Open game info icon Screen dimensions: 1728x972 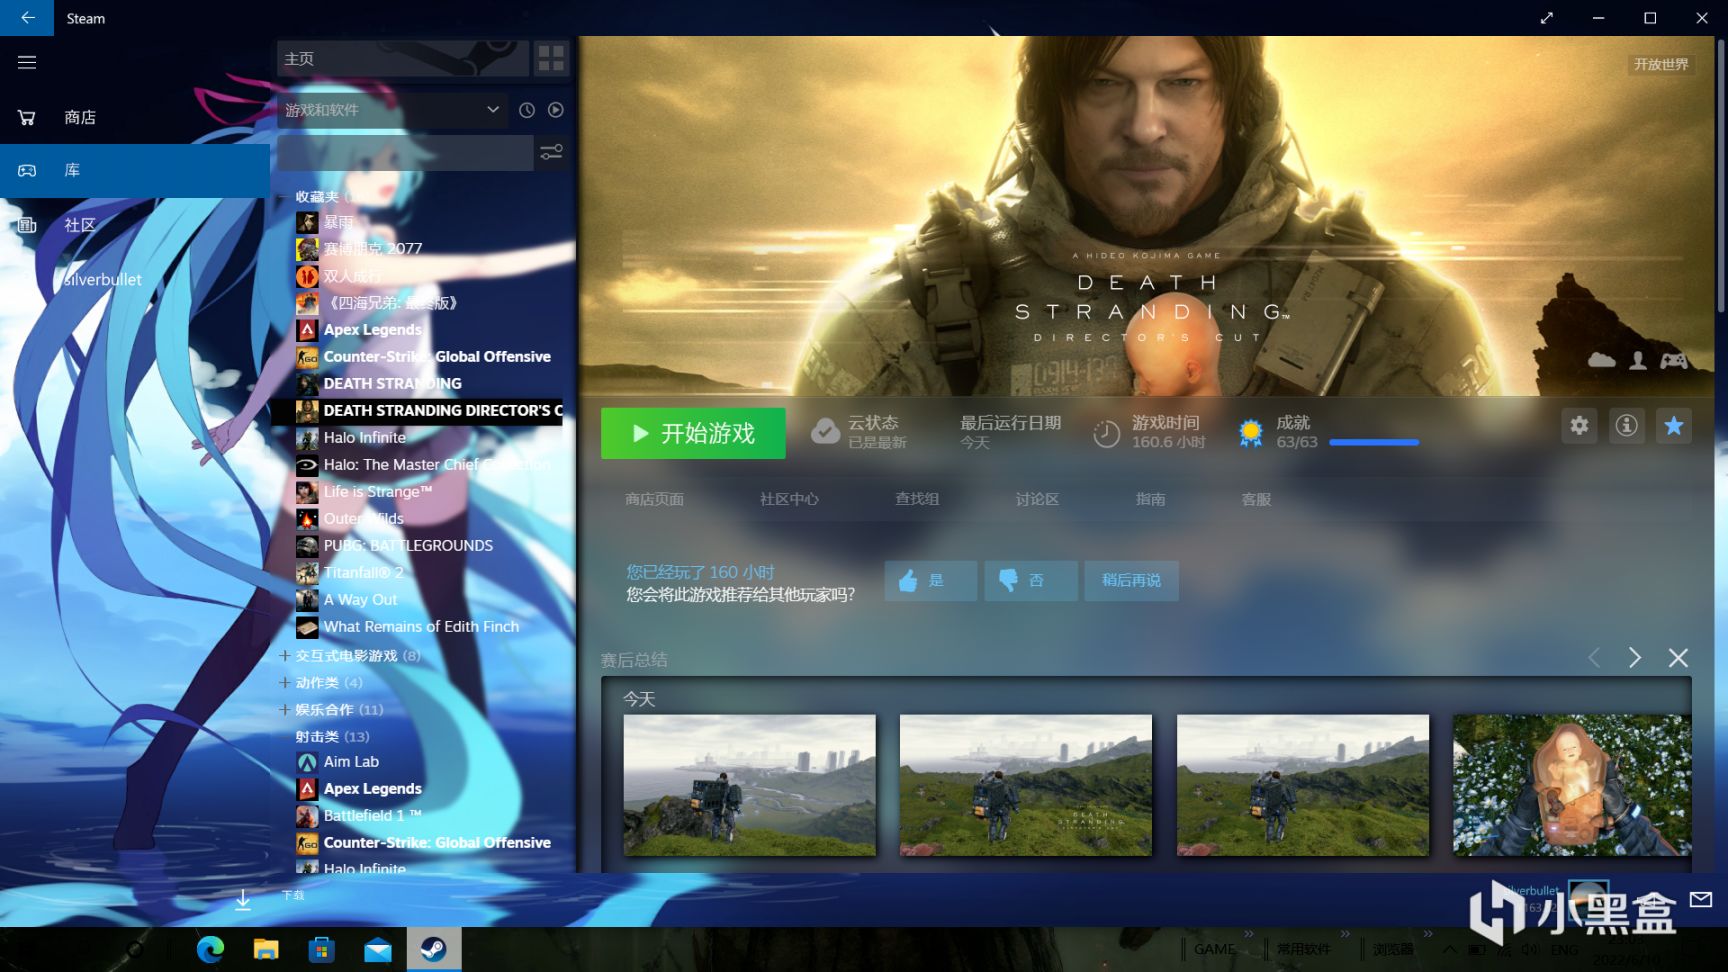pos(1627,426)
